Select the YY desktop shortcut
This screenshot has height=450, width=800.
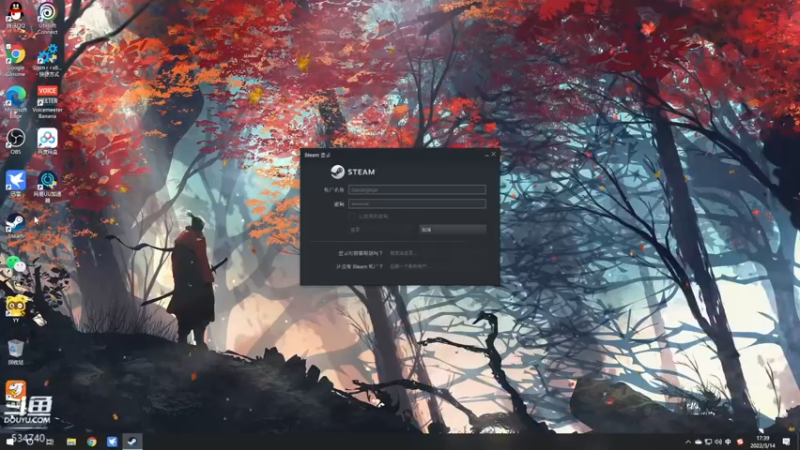click(x=16, y=309)
